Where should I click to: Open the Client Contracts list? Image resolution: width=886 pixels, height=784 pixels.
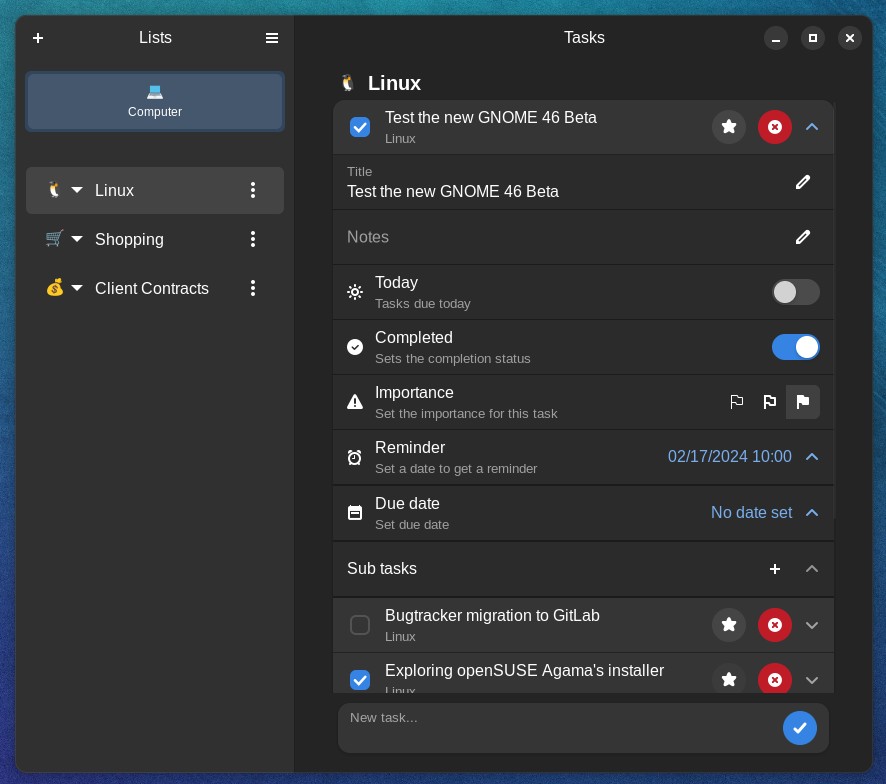pos(155,288)
